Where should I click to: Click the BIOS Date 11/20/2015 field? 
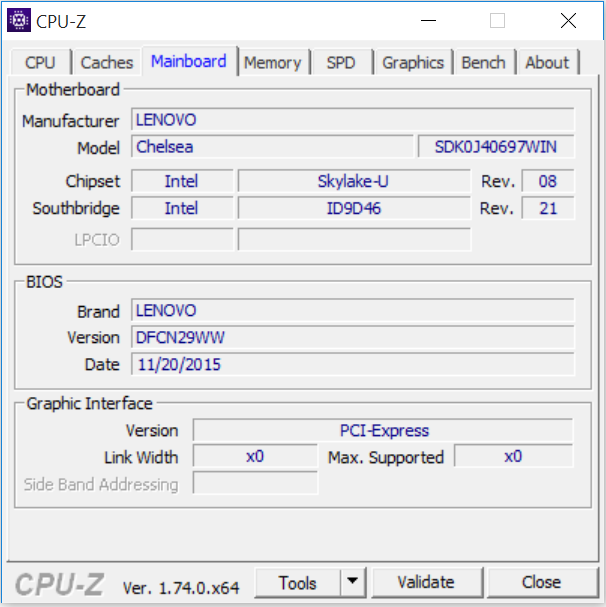point(353,364)
